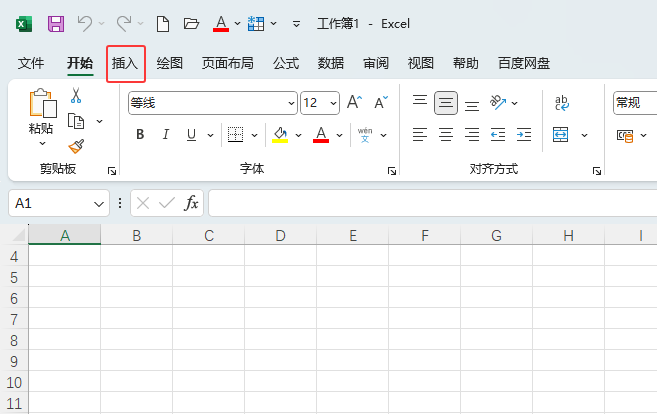Open Clipboard group dialog launcher

tap(112, 171)
